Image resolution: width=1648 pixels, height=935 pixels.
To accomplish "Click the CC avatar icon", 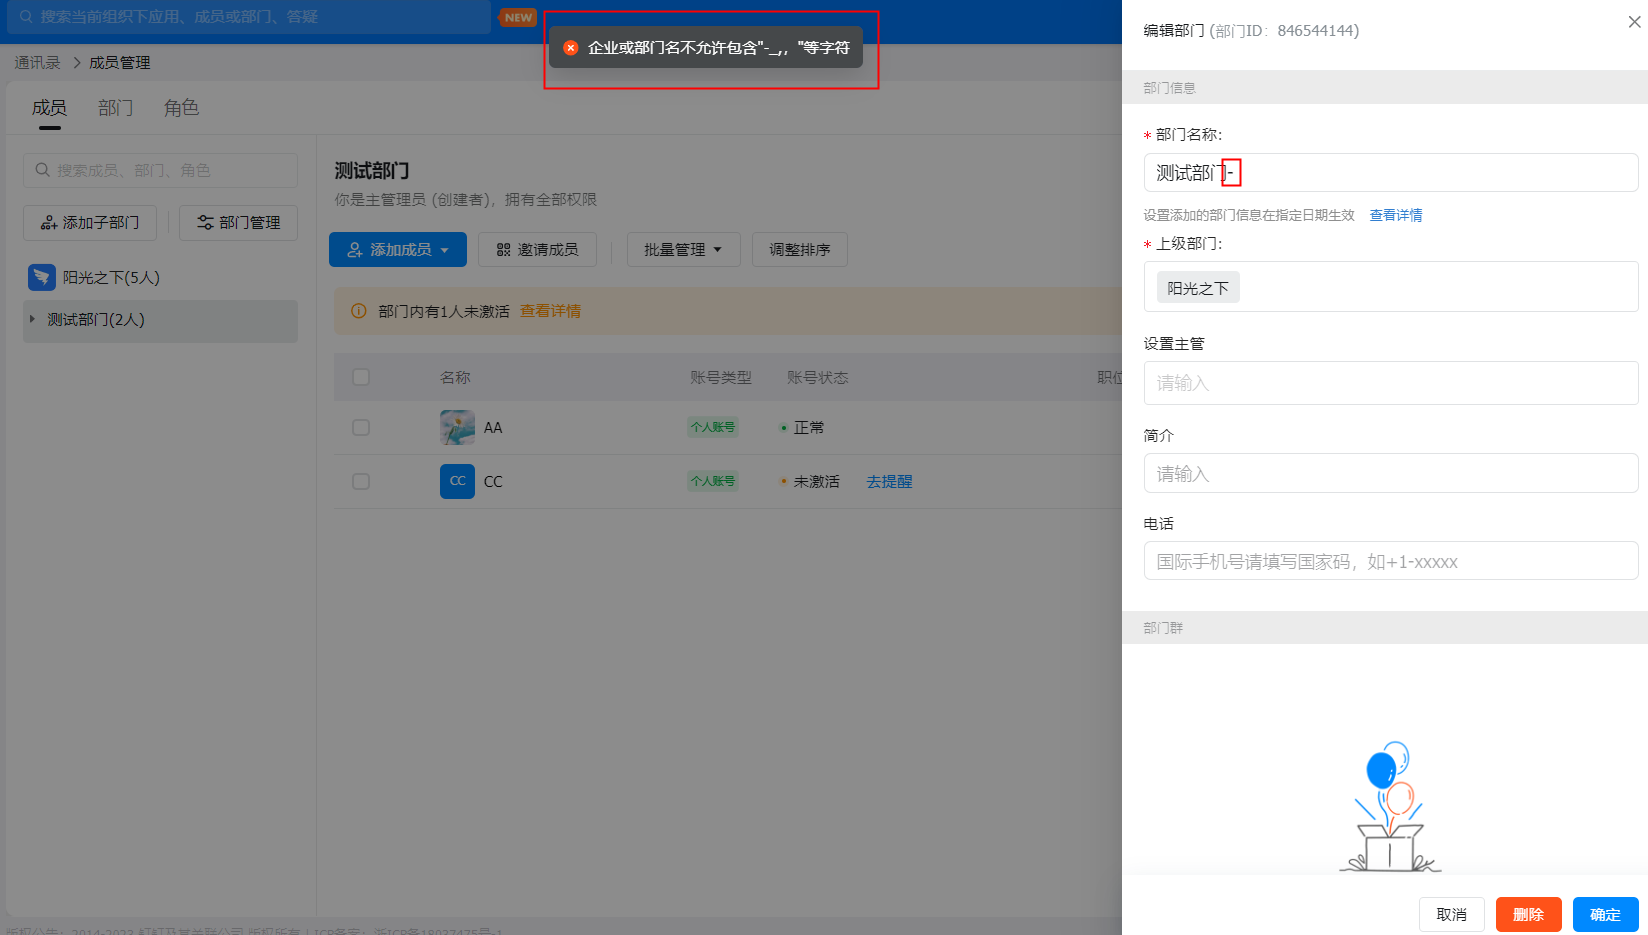I will (457, 481).
